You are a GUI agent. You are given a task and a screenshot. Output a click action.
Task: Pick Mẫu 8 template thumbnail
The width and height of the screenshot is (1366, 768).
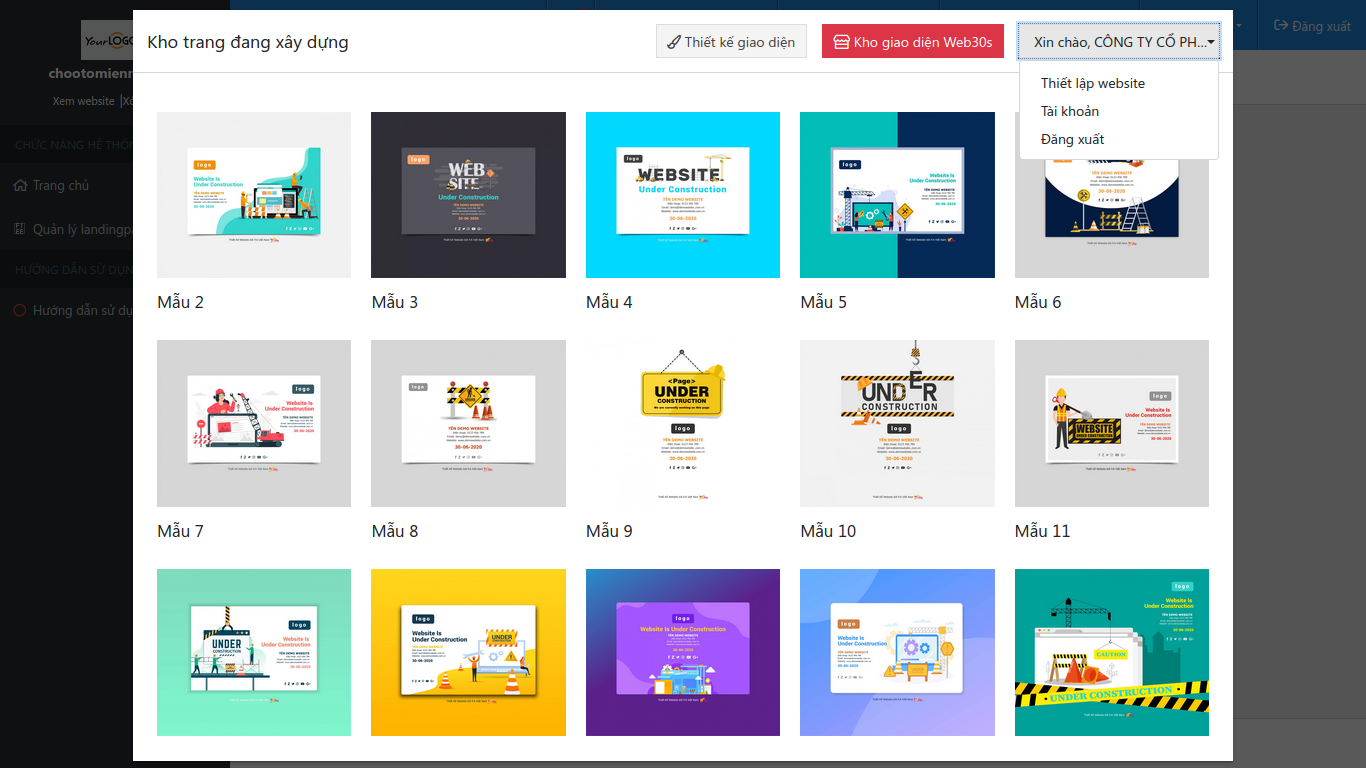(x=468, y=423)
